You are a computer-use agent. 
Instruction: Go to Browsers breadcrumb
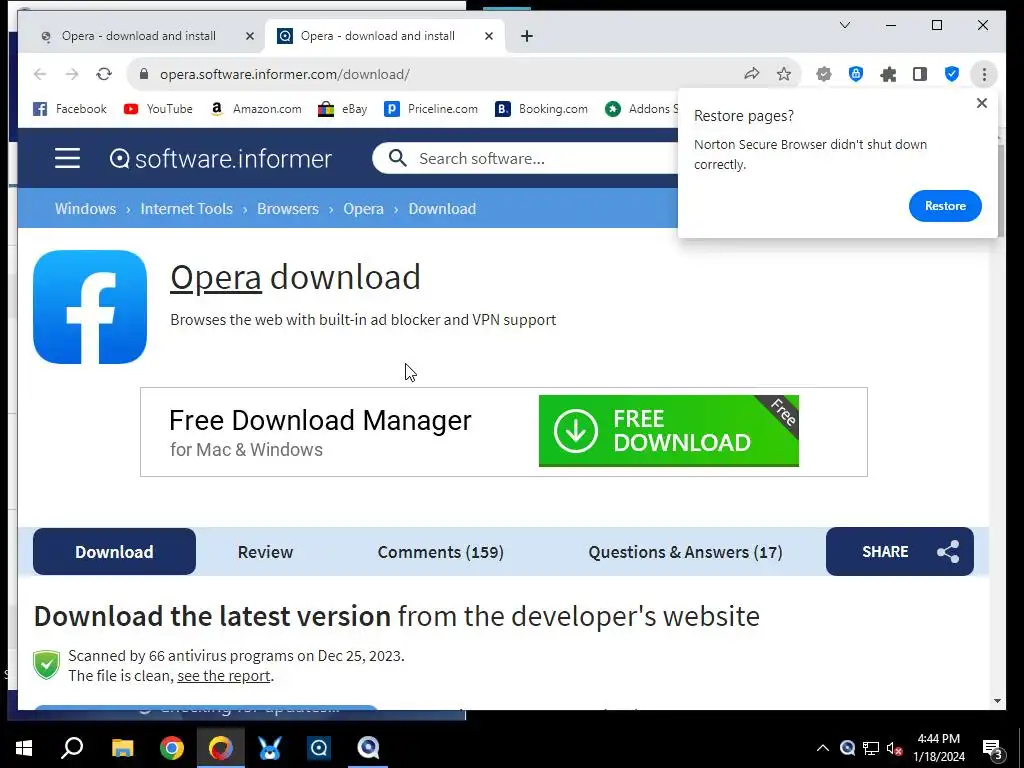coord(288,208)
